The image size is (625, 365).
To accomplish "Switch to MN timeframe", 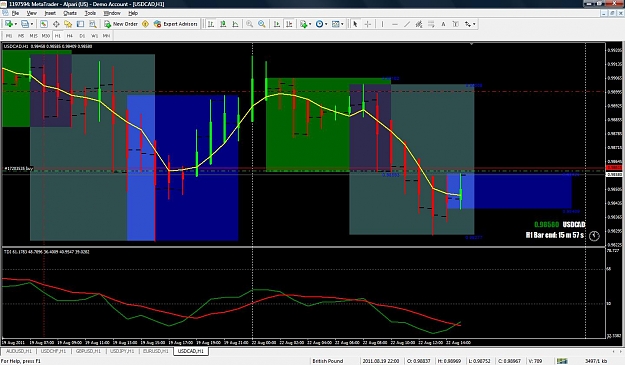I will point(106,36).
